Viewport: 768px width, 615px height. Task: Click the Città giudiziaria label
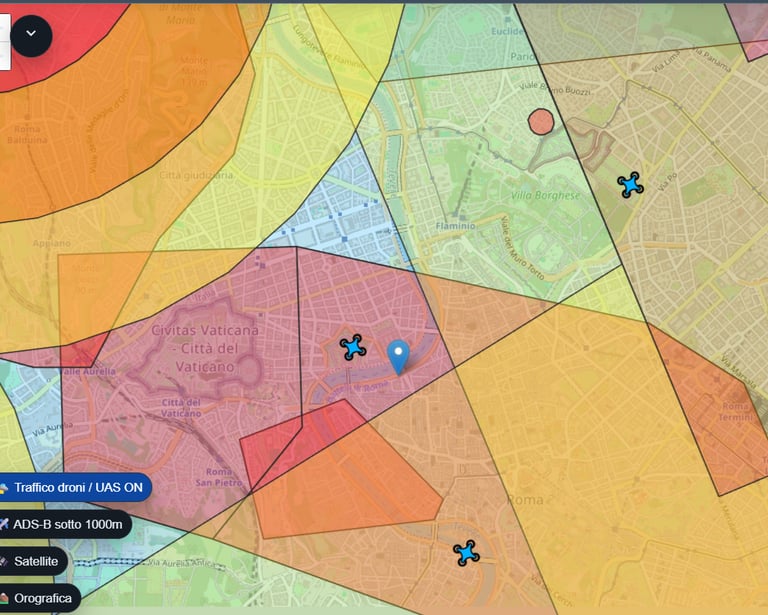point(196,175)
